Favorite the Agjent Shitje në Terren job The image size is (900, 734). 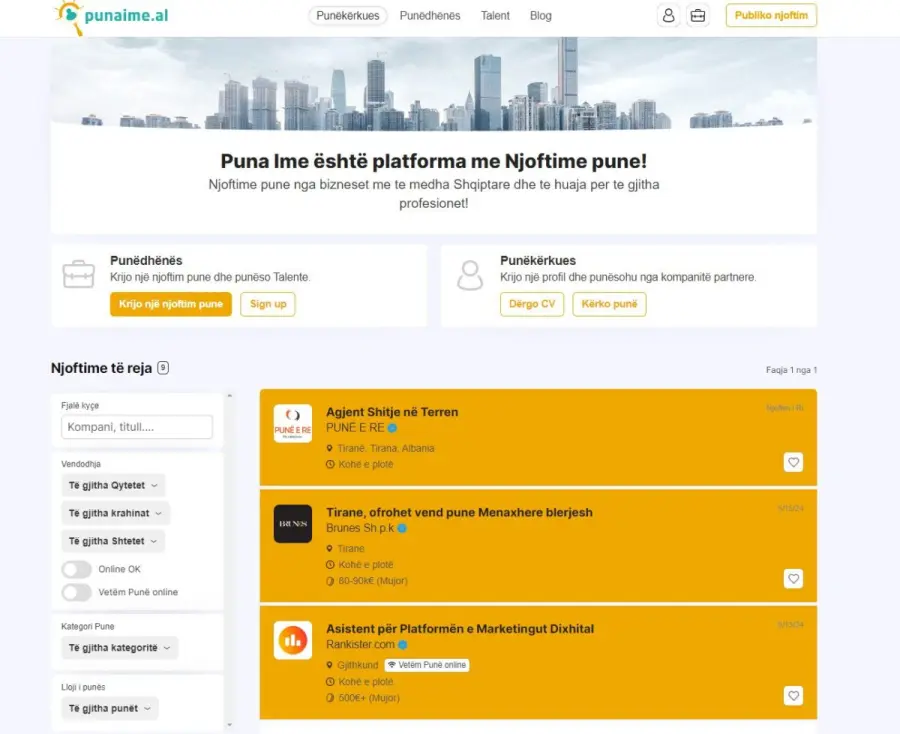coord(793,462)
